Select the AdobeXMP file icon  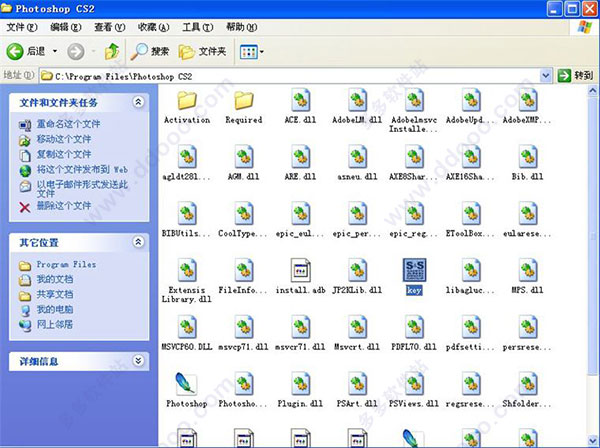[x=528, y=100]
